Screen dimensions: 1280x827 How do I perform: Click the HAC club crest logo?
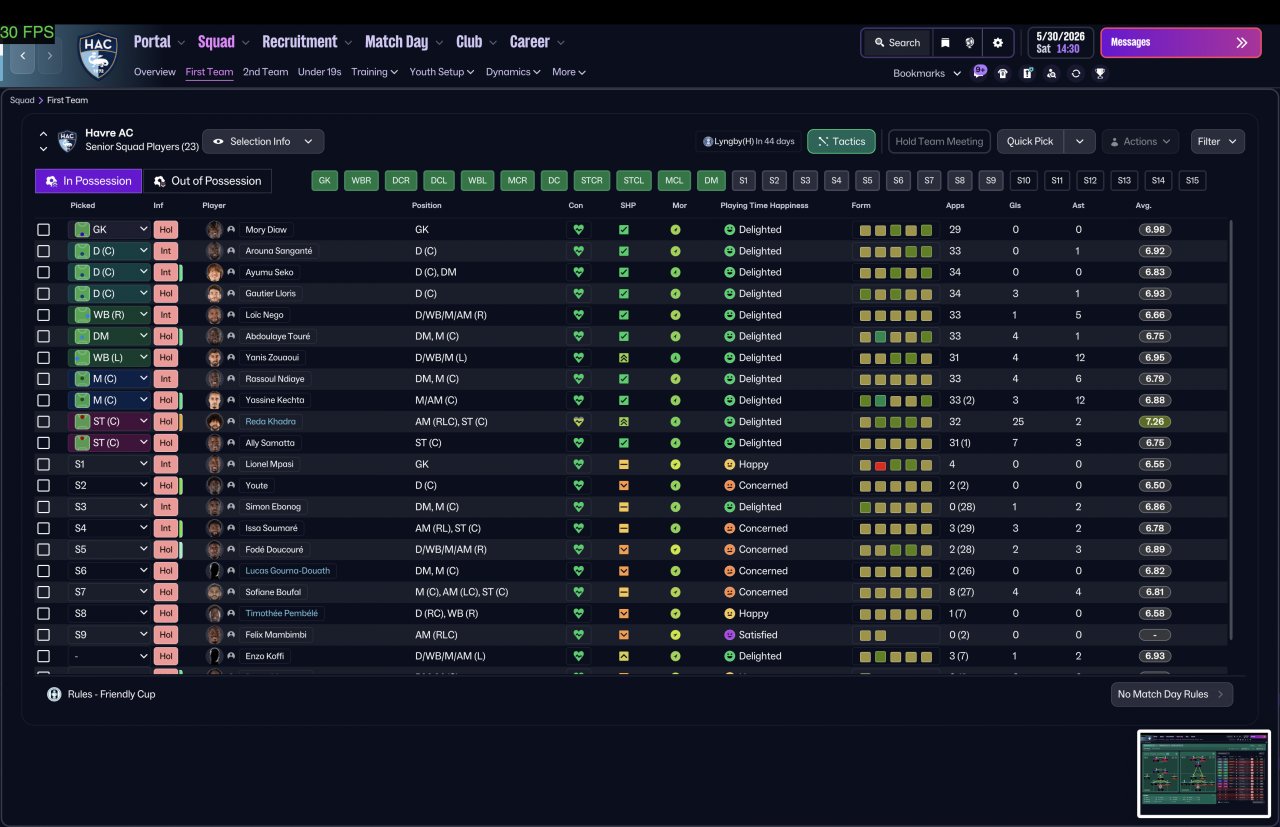[98, 55]
